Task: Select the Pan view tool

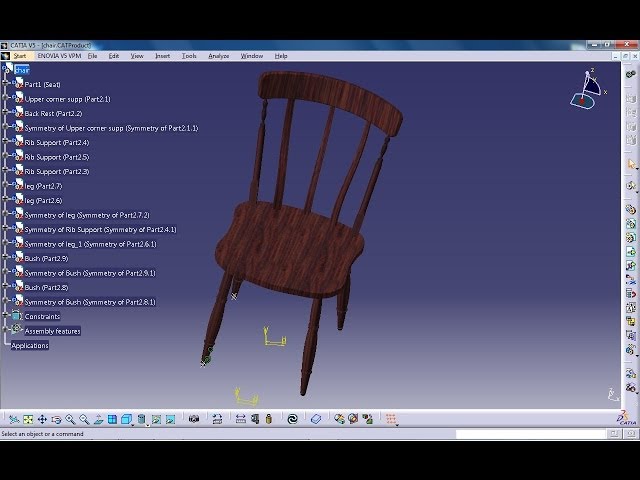Action: [x=42, y=419]
